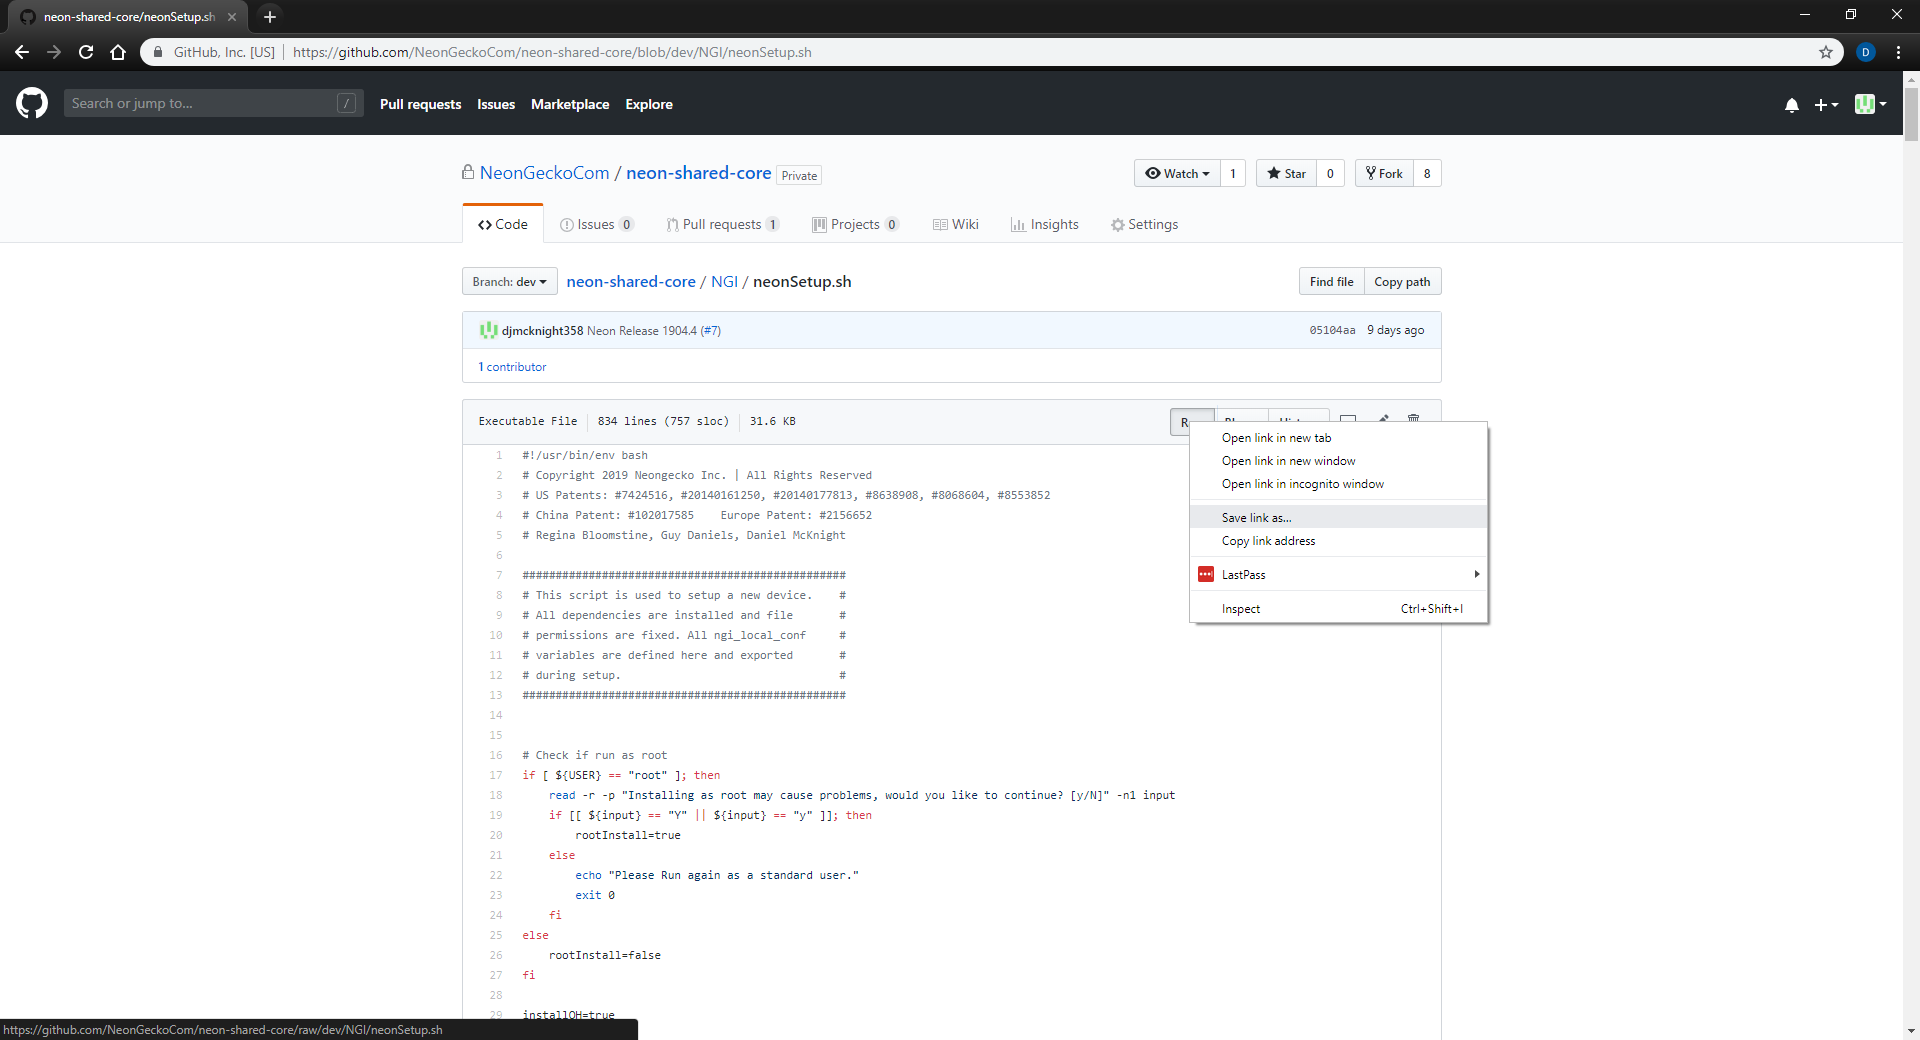Viewport: 1920px width, 1040px height.
Task: Open djmcknight358 author link
Action: [542, 331]
